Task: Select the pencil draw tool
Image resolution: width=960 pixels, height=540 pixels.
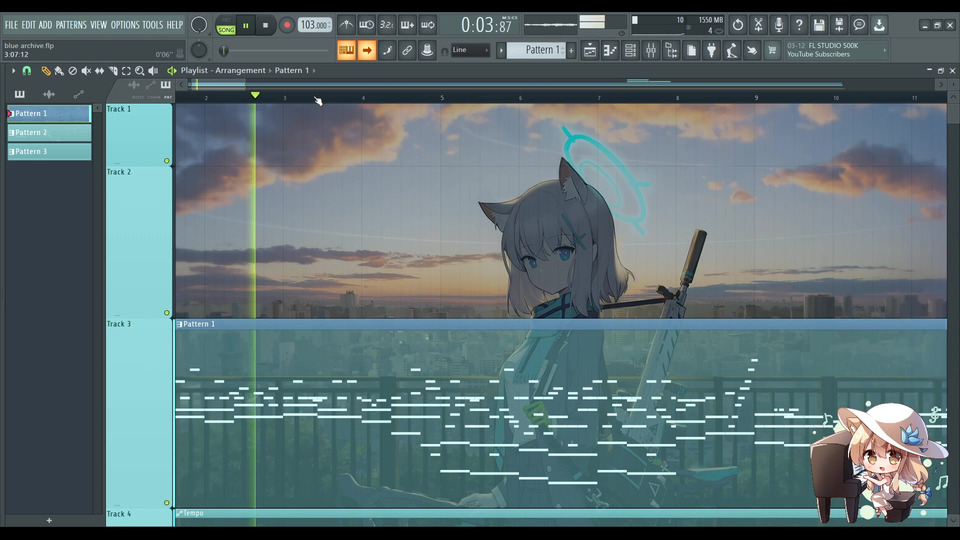Action: pyautogui.click(x=46, y=71)
